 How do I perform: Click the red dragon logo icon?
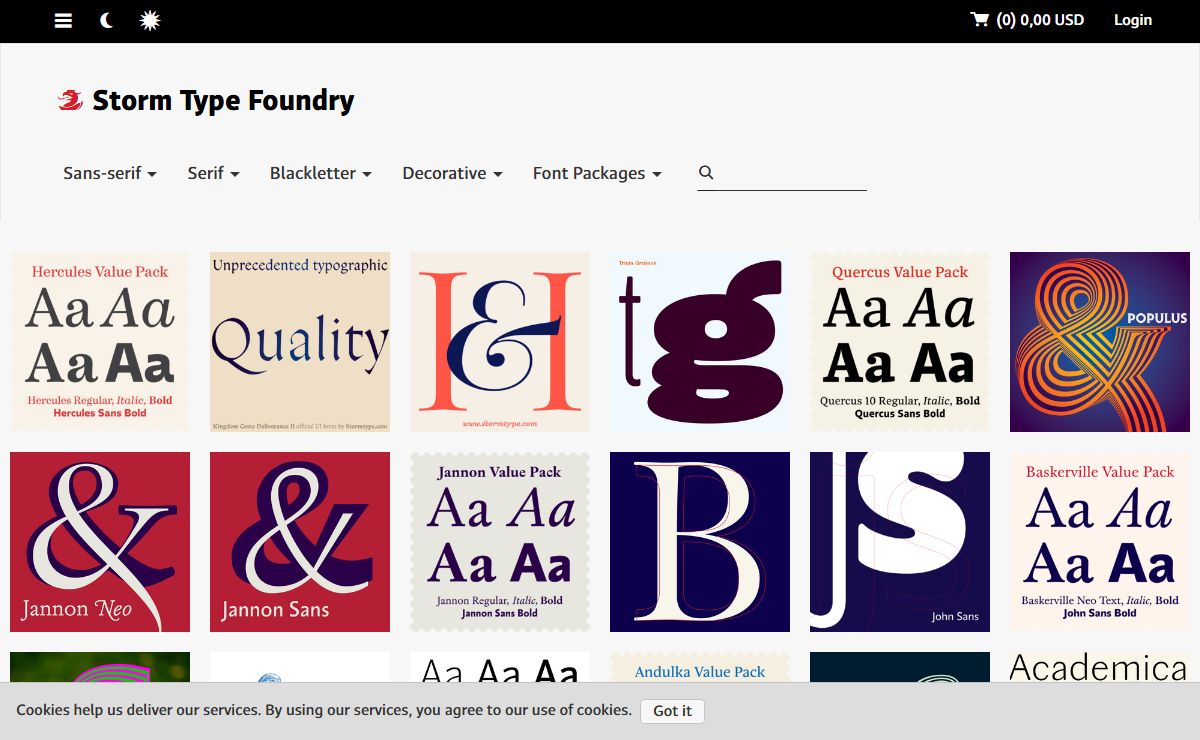coord(71,100)
